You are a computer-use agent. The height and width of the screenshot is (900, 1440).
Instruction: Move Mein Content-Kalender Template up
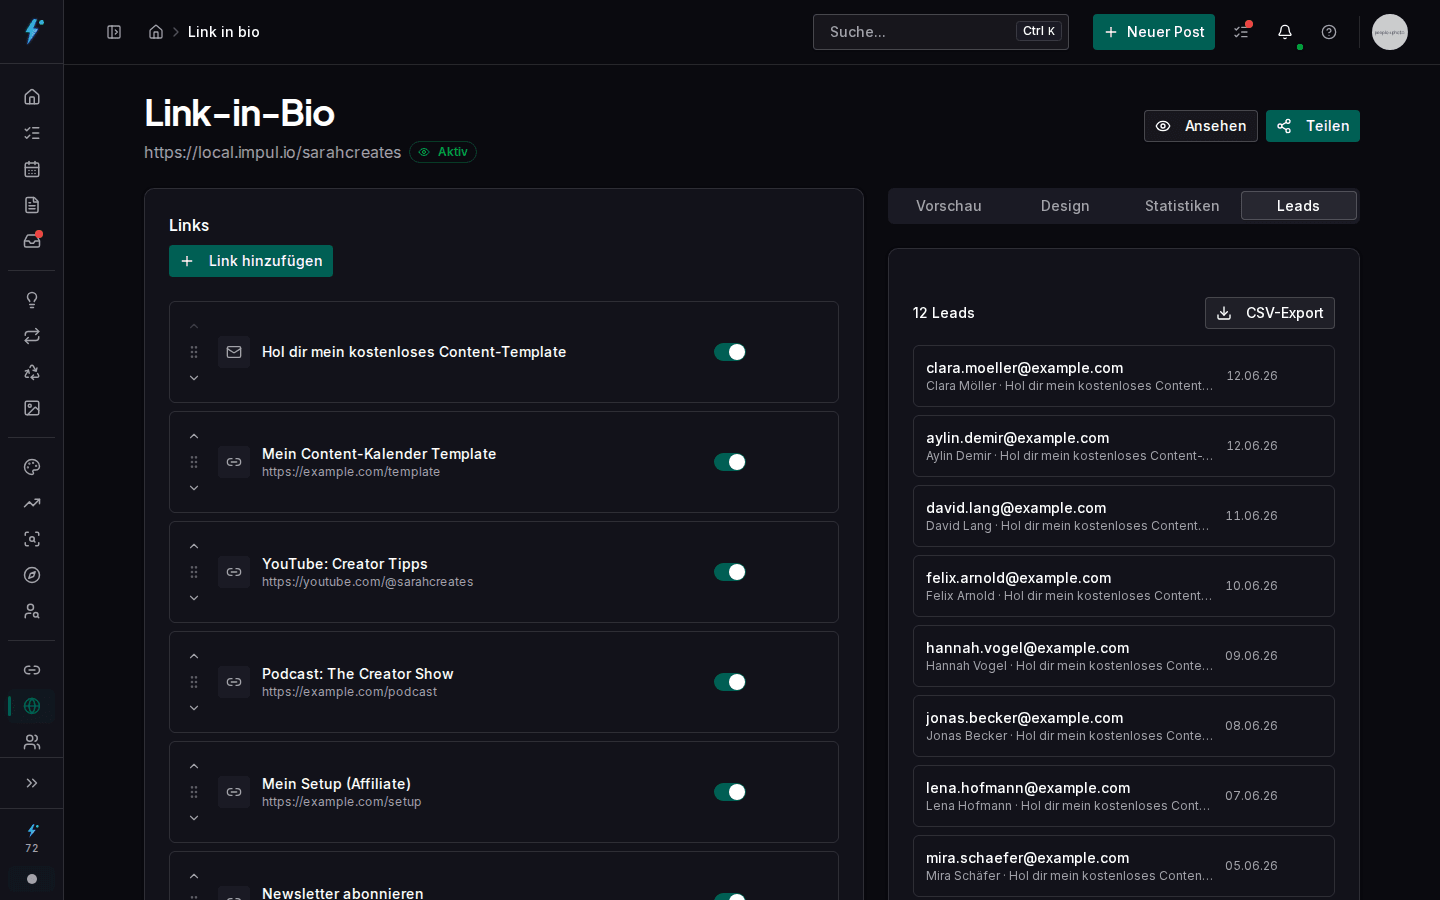[x=194, y=436]
